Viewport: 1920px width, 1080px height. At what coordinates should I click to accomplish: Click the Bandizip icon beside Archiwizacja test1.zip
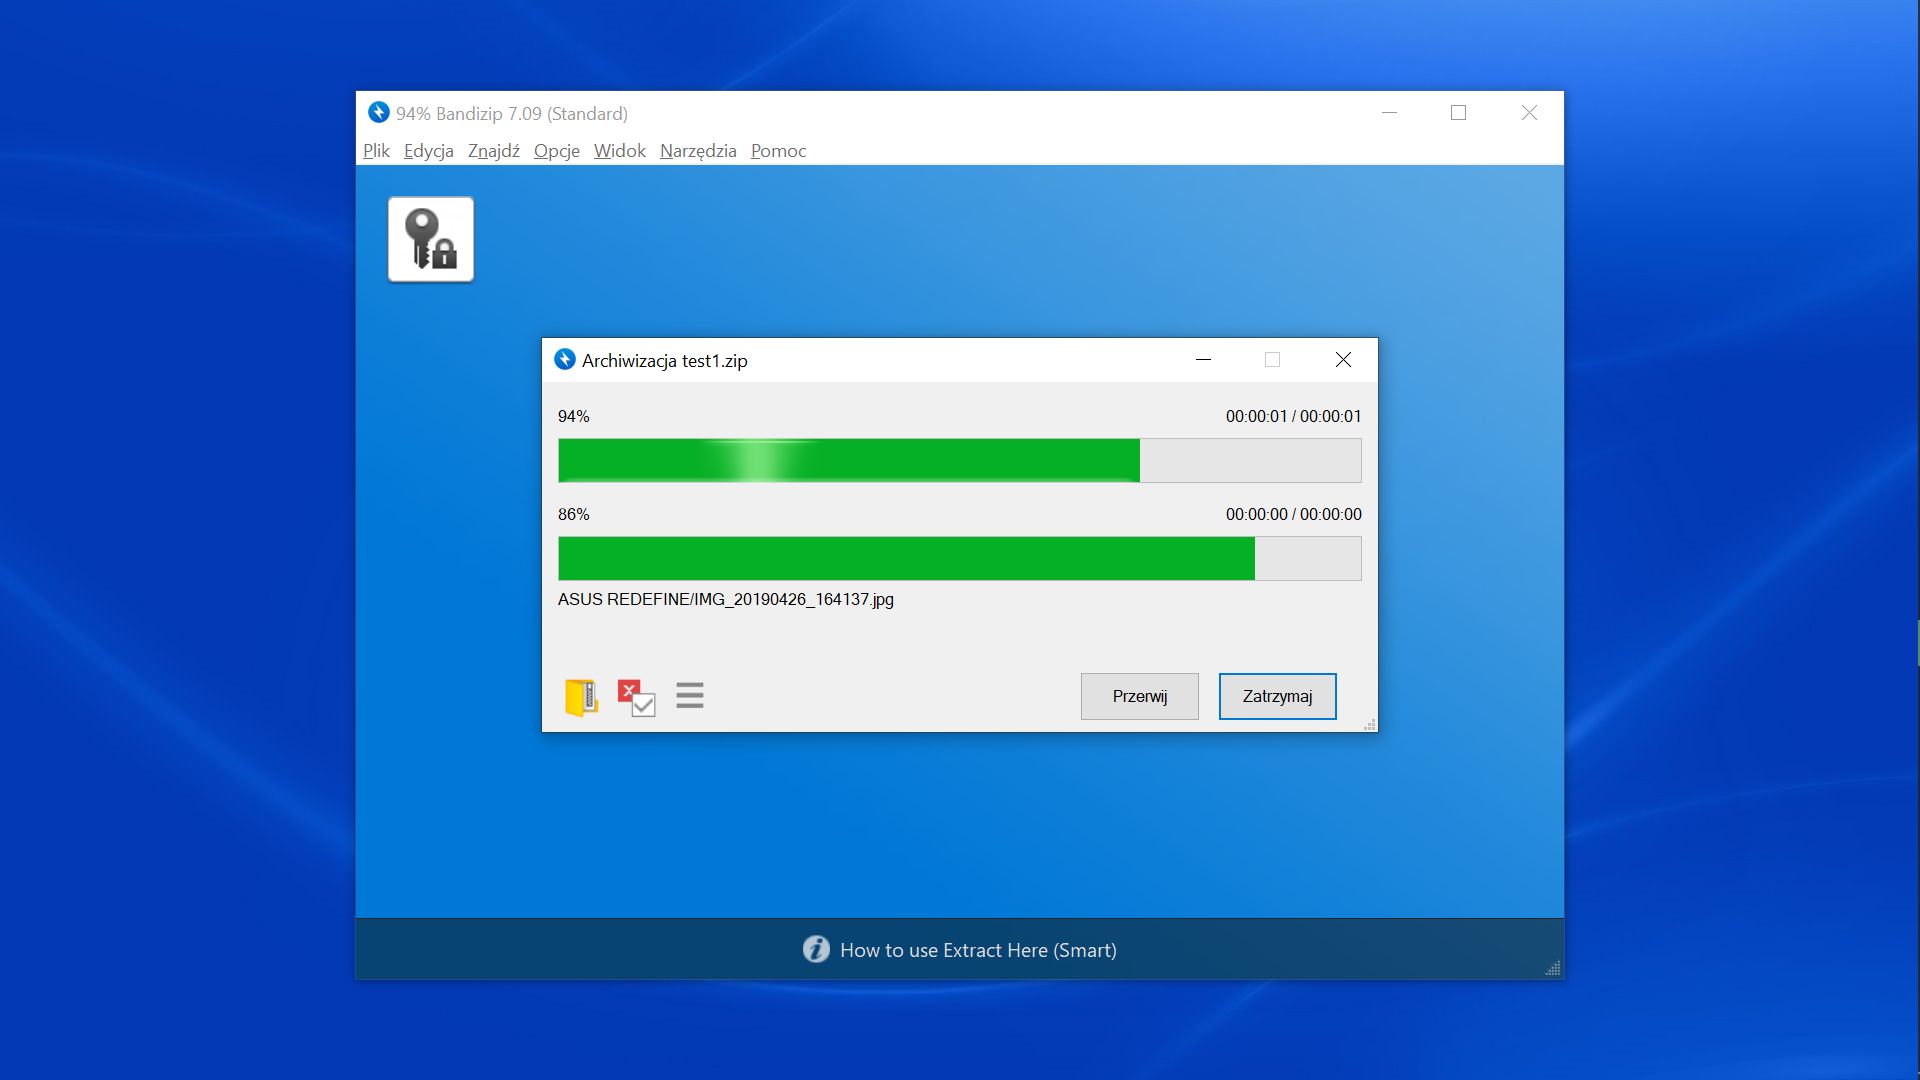click(565, 360)
